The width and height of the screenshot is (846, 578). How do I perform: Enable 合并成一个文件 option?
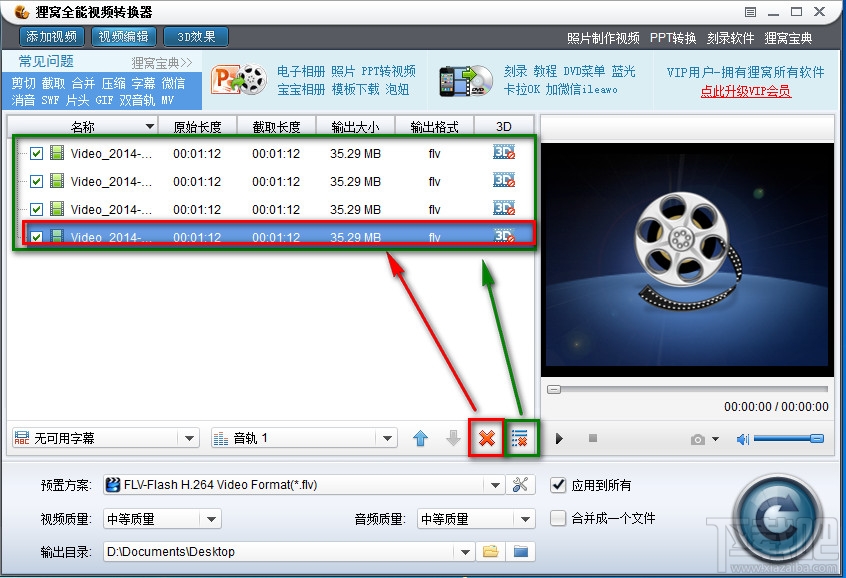[x=557, y=518]
